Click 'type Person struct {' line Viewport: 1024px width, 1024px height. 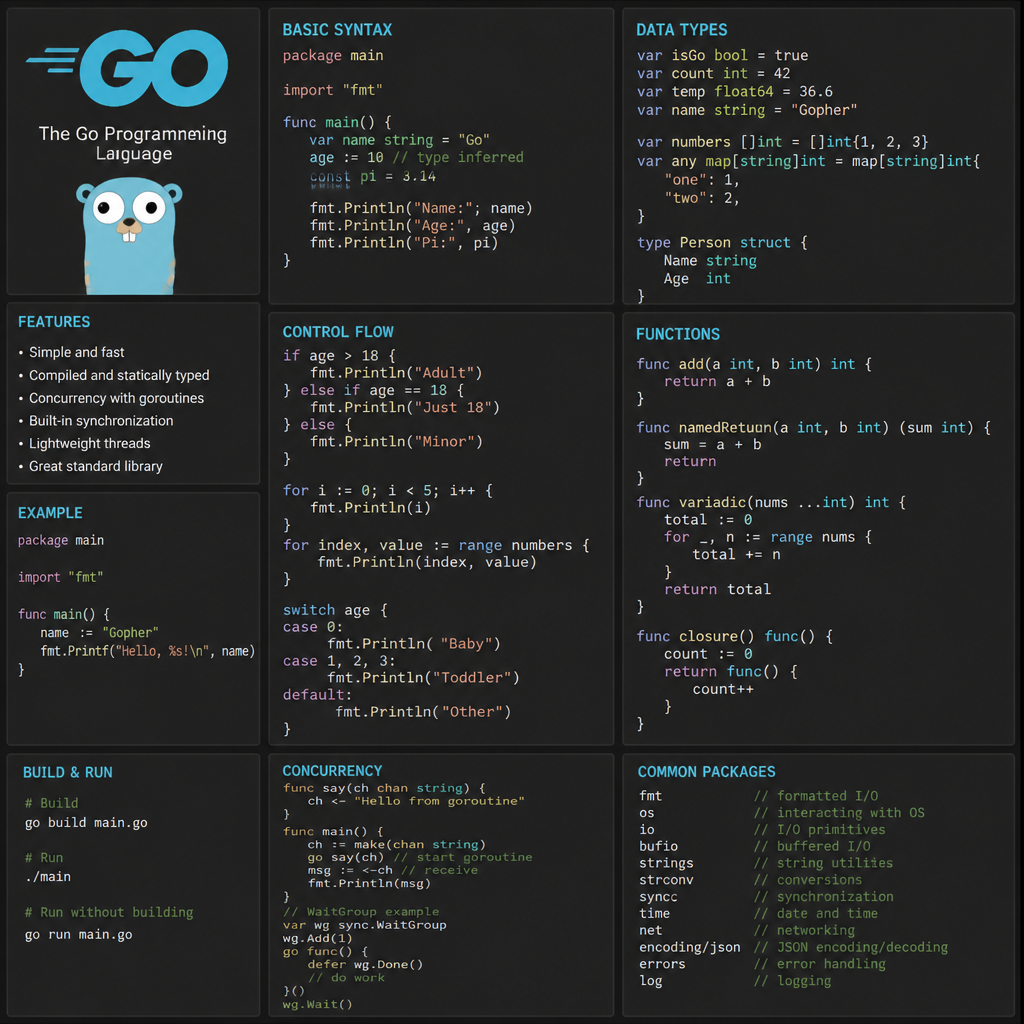pos(722,242)
